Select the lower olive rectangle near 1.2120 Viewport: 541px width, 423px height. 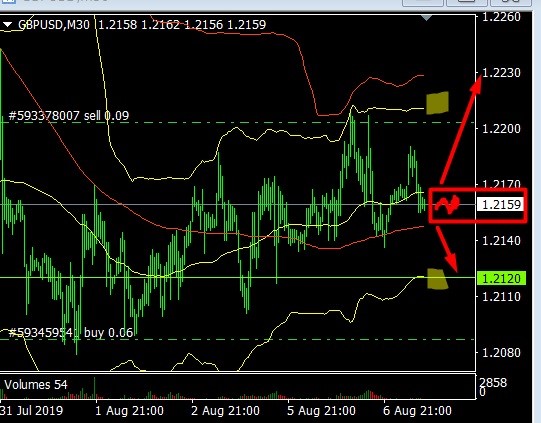(437, 279)
